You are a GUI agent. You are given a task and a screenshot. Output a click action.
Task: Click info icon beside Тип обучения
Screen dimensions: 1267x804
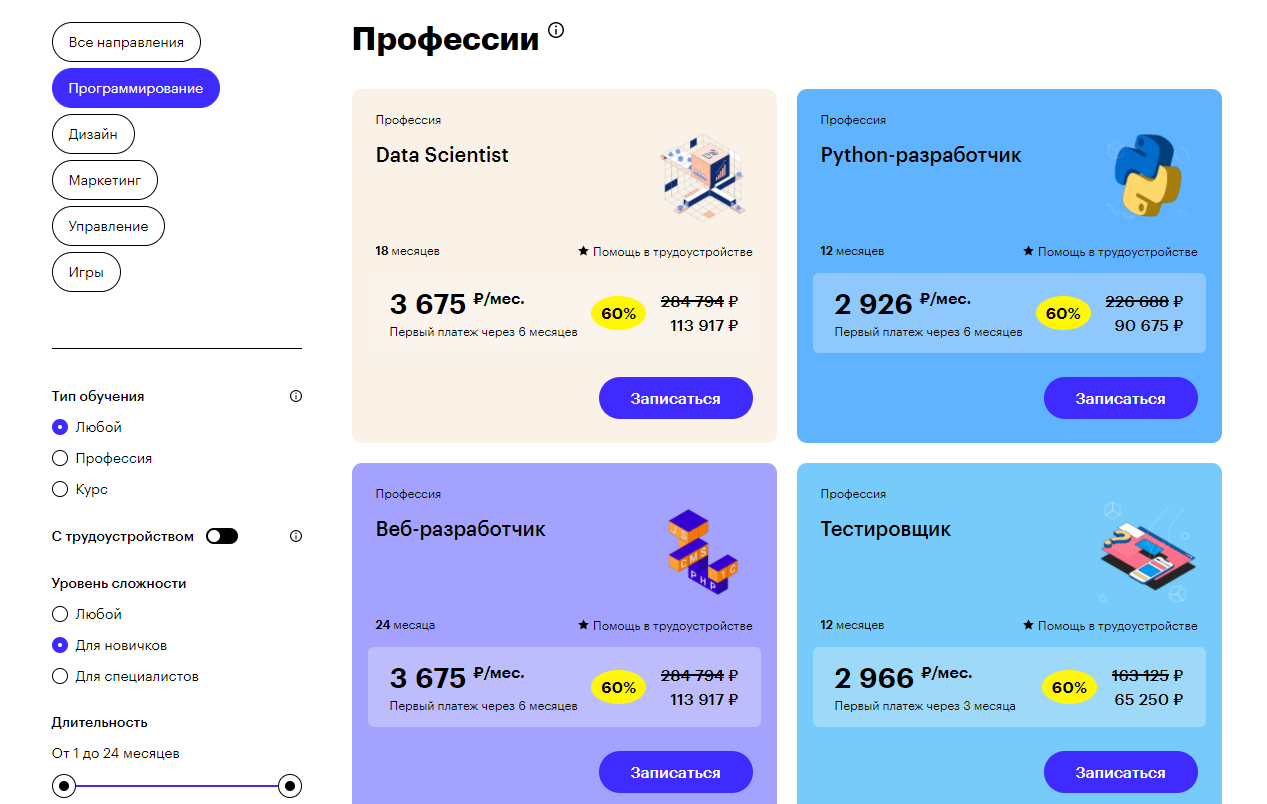[295, 396]
